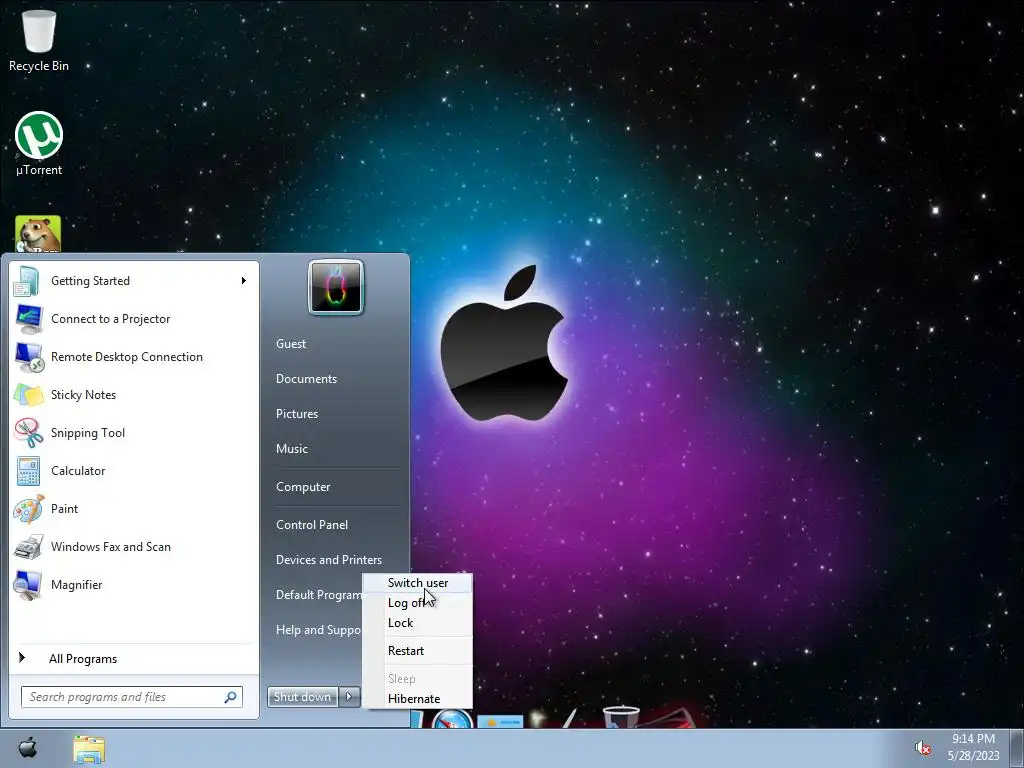Choose Switch user from power menu
The width and height of the screenshot is (1024, 768).
[418, 583]
